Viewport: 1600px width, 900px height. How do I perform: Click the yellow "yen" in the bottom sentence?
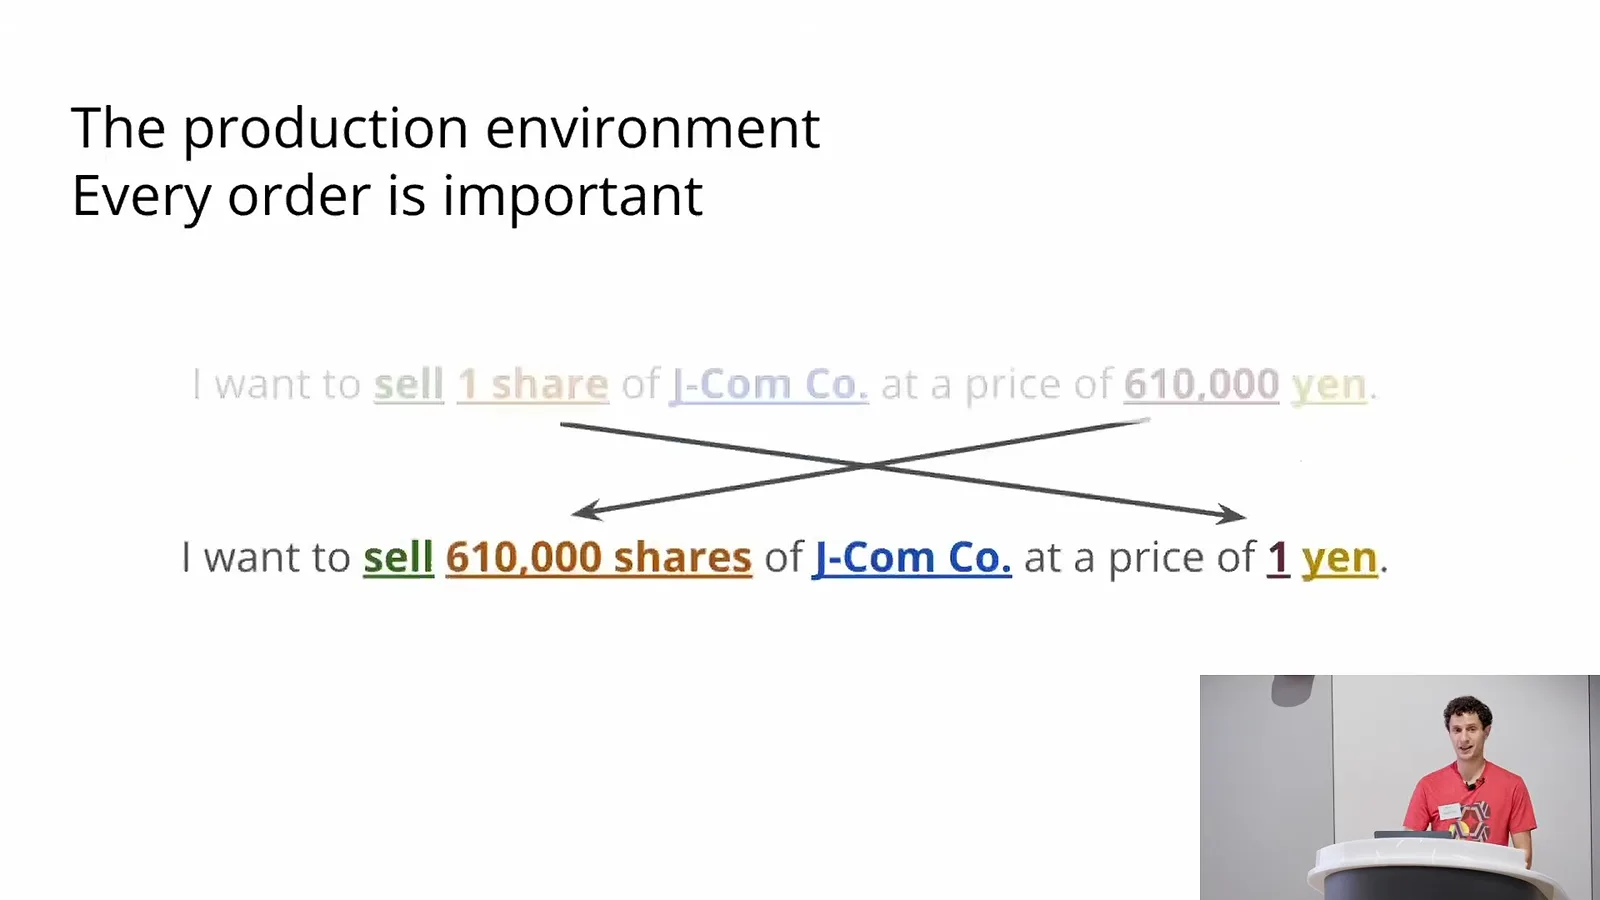(1340, 559)
